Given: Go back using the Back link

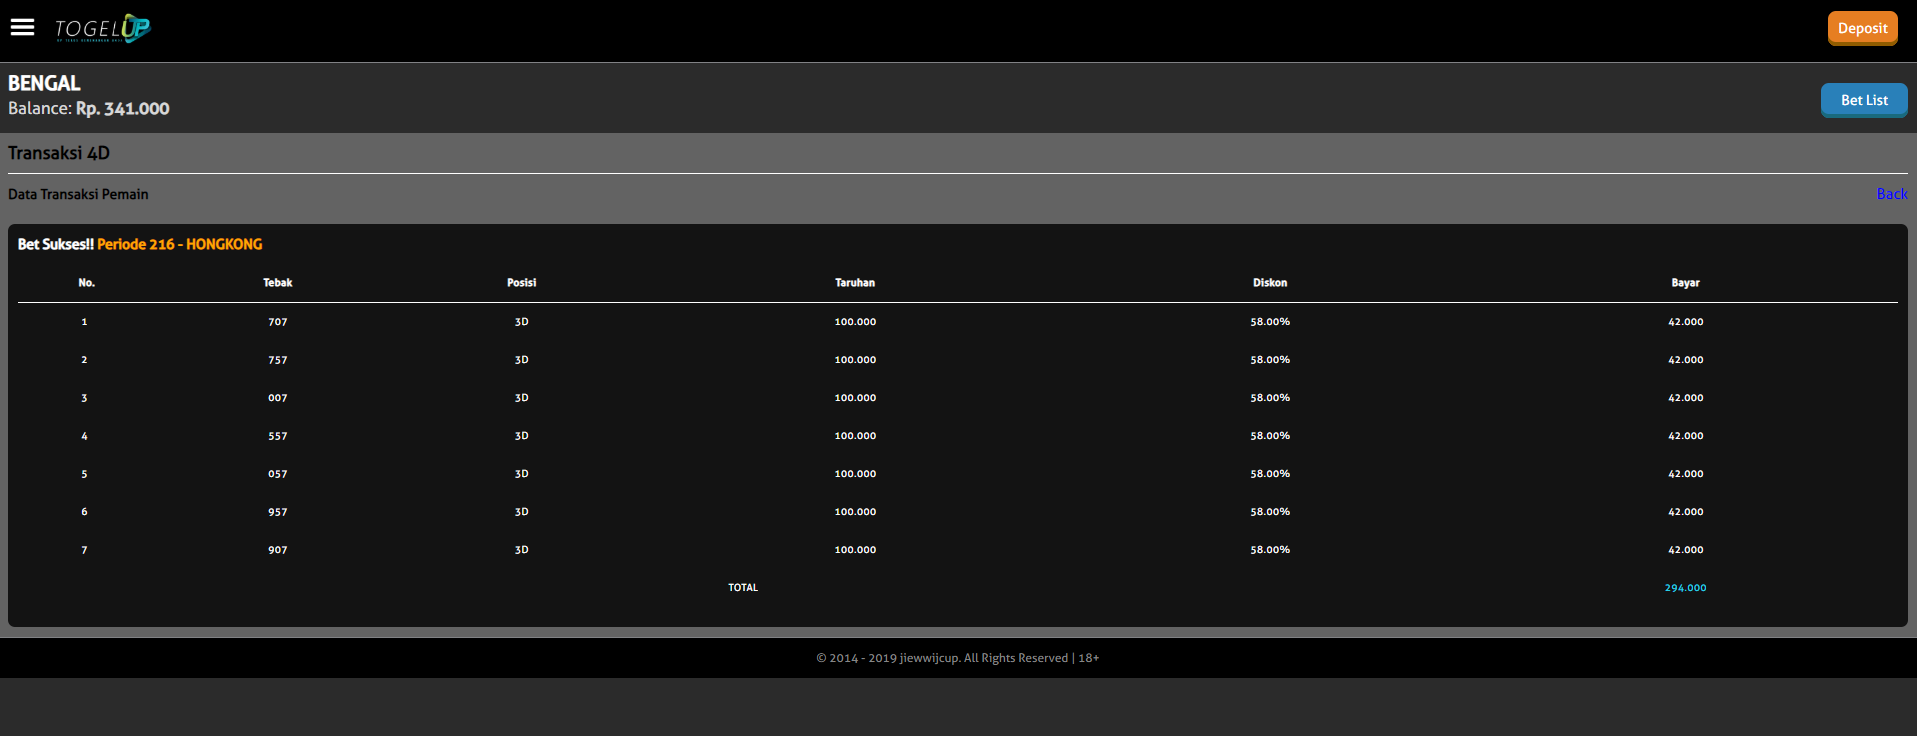Looking at the screenshot, I should 1891,194.
